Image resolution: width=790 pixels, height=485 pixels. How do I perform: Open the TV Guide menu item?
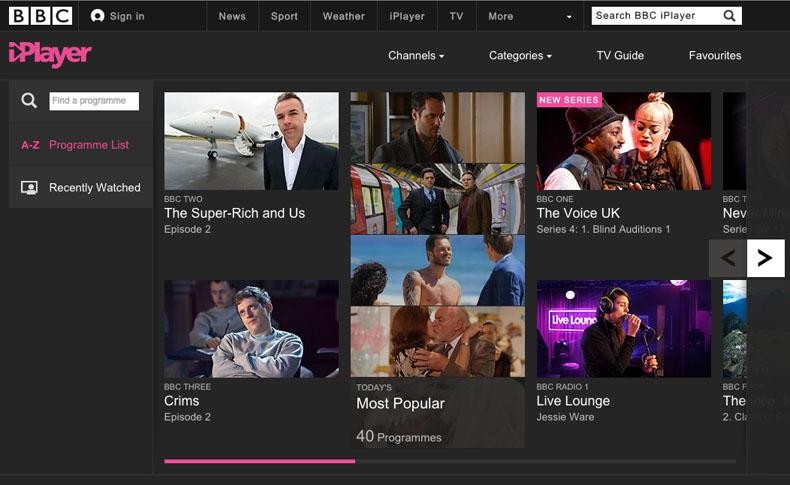[620, 56]
